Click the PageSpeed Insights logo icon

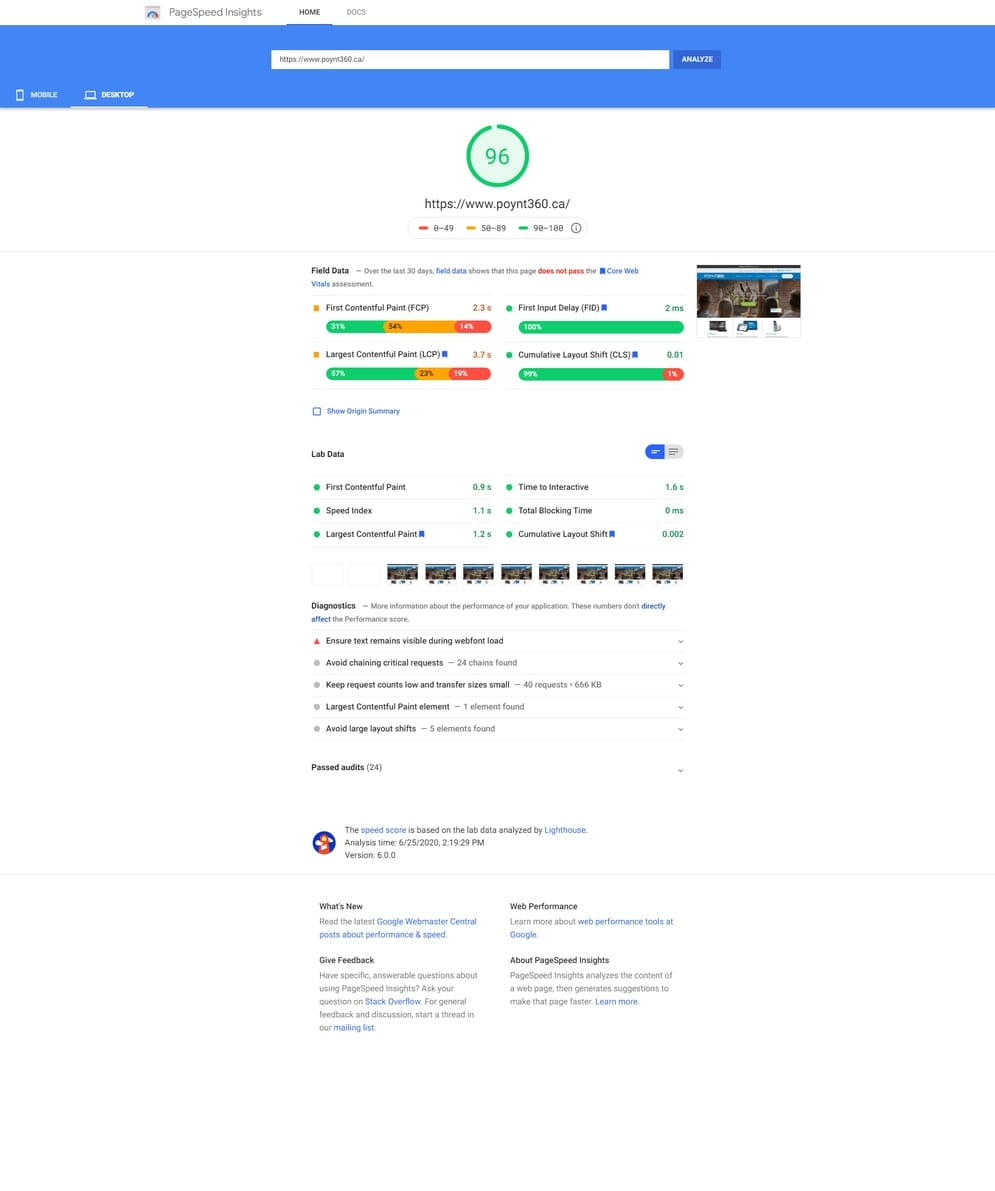click(x=152, y=13)
